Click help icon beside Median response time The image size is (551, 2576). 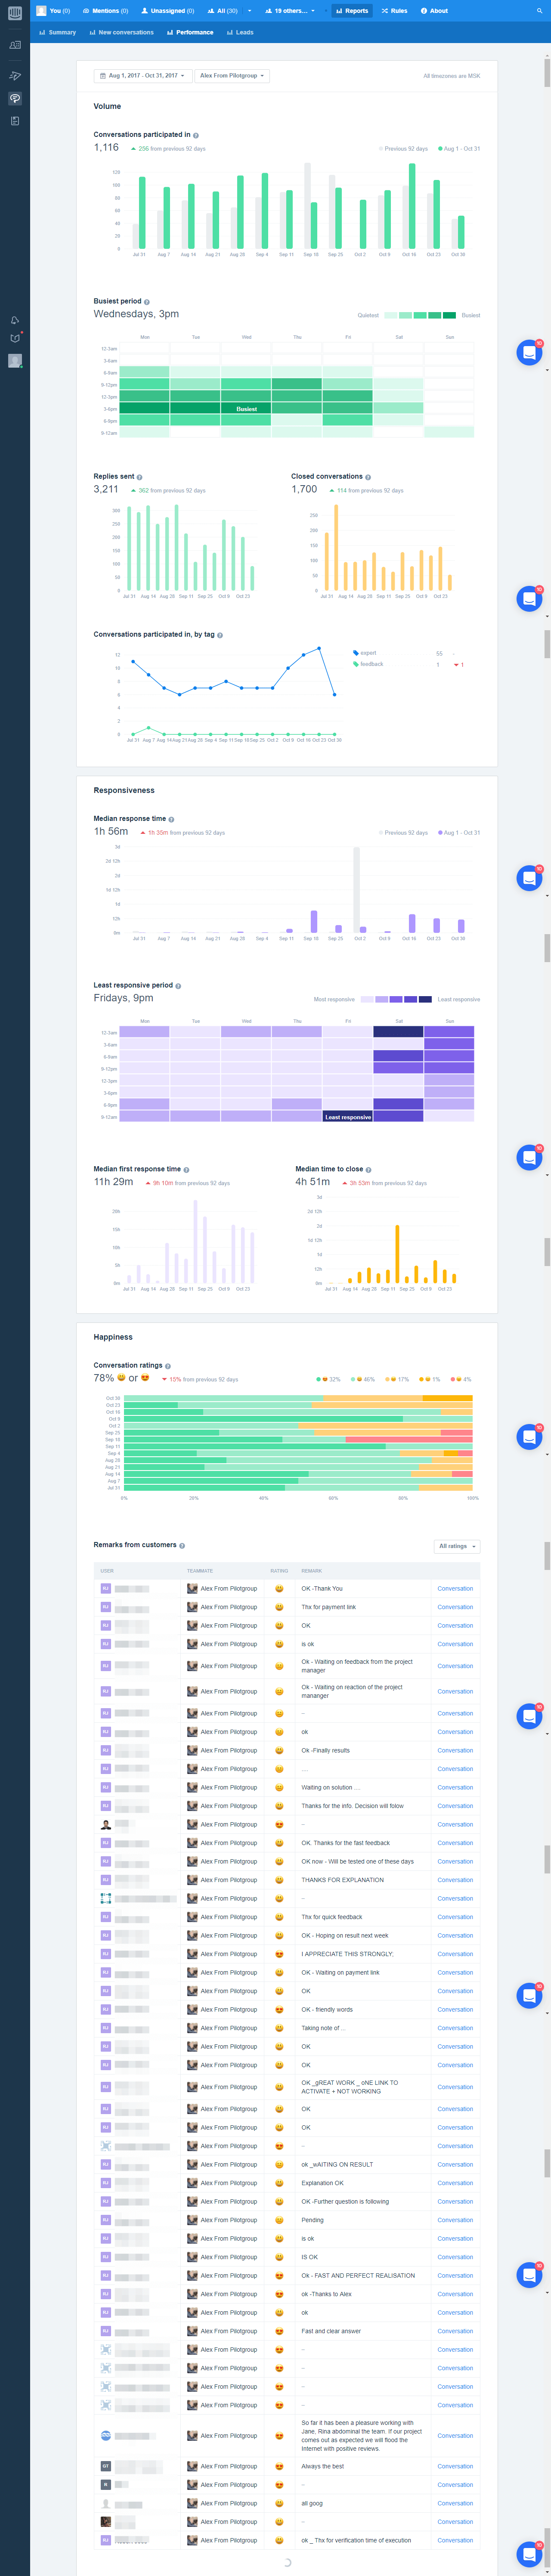tap(171, 819)
